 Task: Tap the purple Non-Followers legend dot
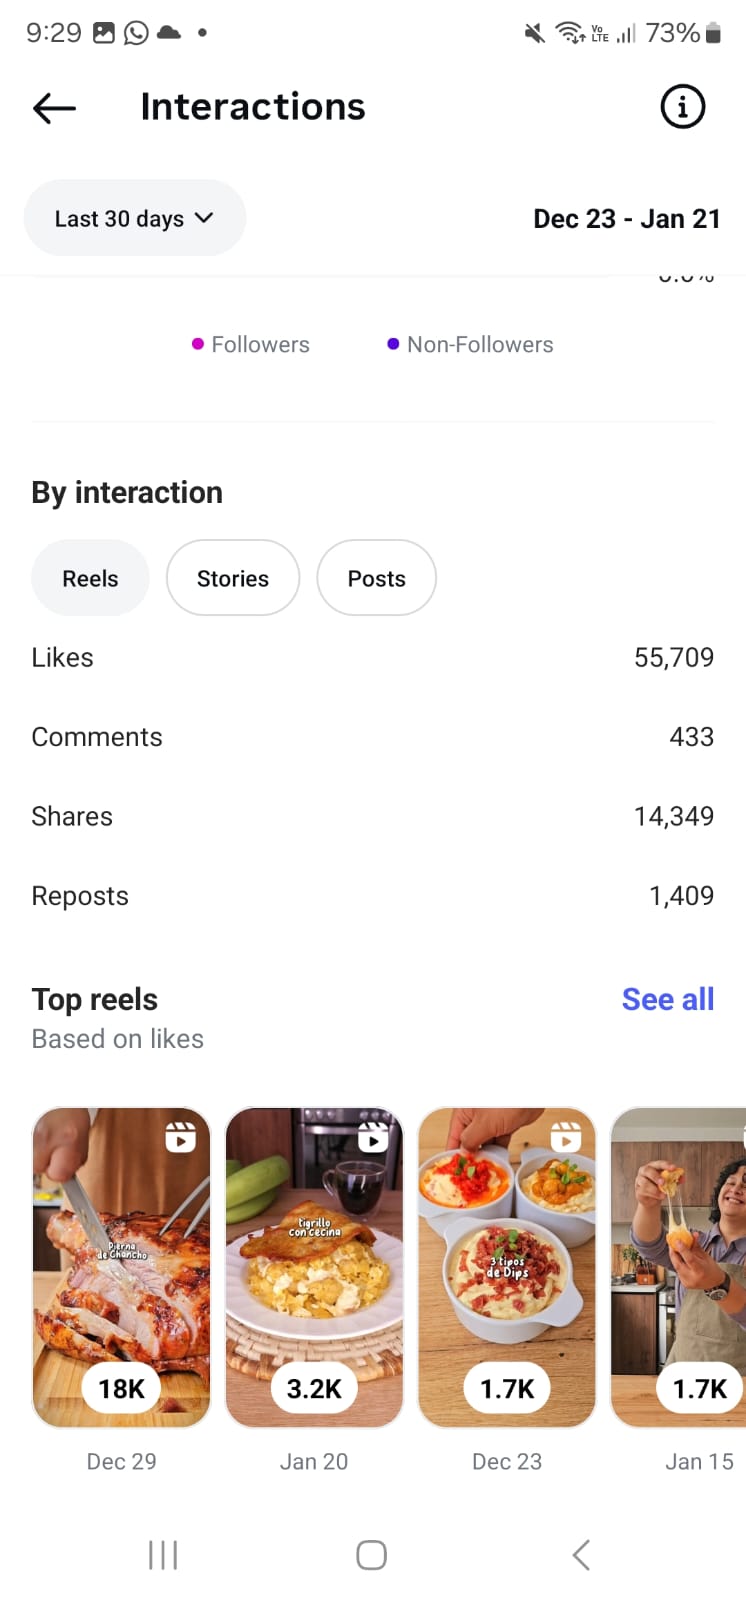(393, 344)
